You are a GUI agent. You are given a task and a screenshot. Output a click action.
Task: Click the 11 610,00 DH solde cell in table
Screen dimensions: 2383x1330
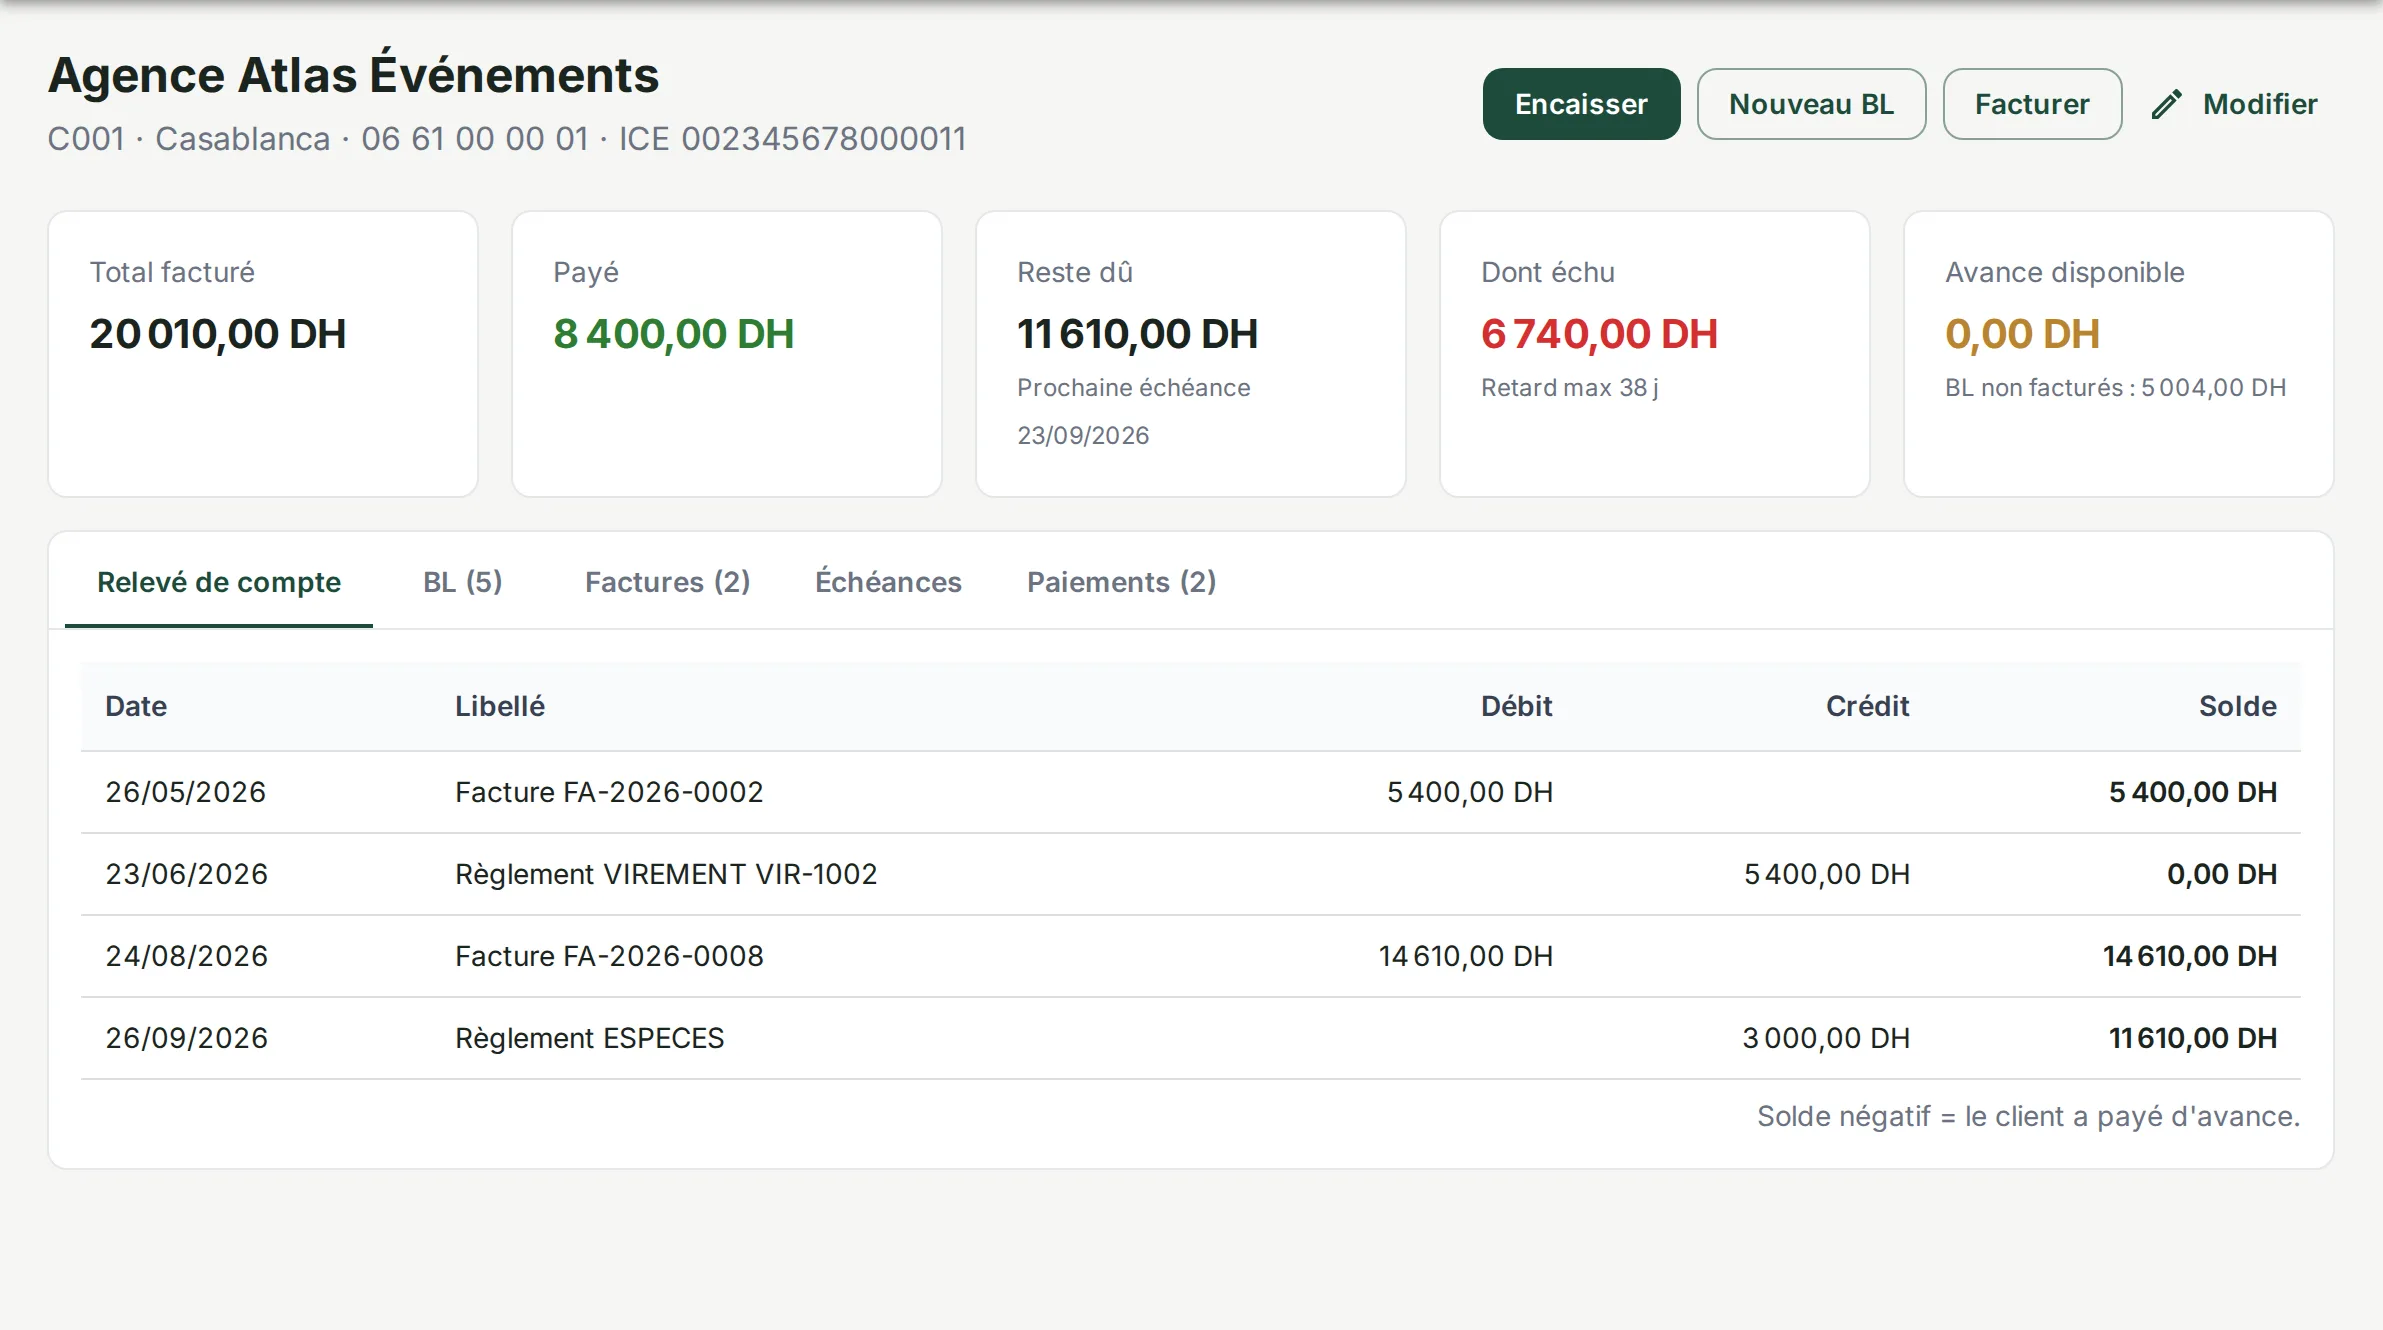(x=2193, y=1038)
